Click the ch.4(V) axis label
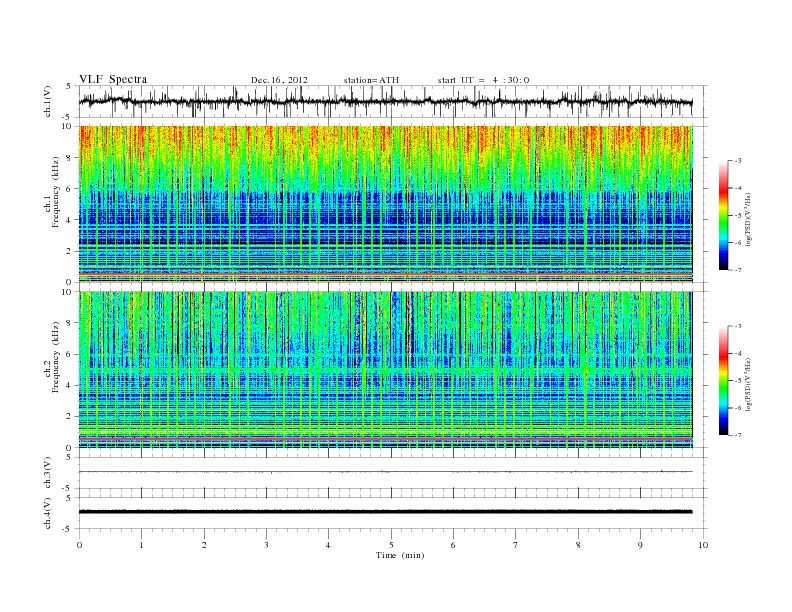This screenshot has width=792, height=612. (48, 514)
